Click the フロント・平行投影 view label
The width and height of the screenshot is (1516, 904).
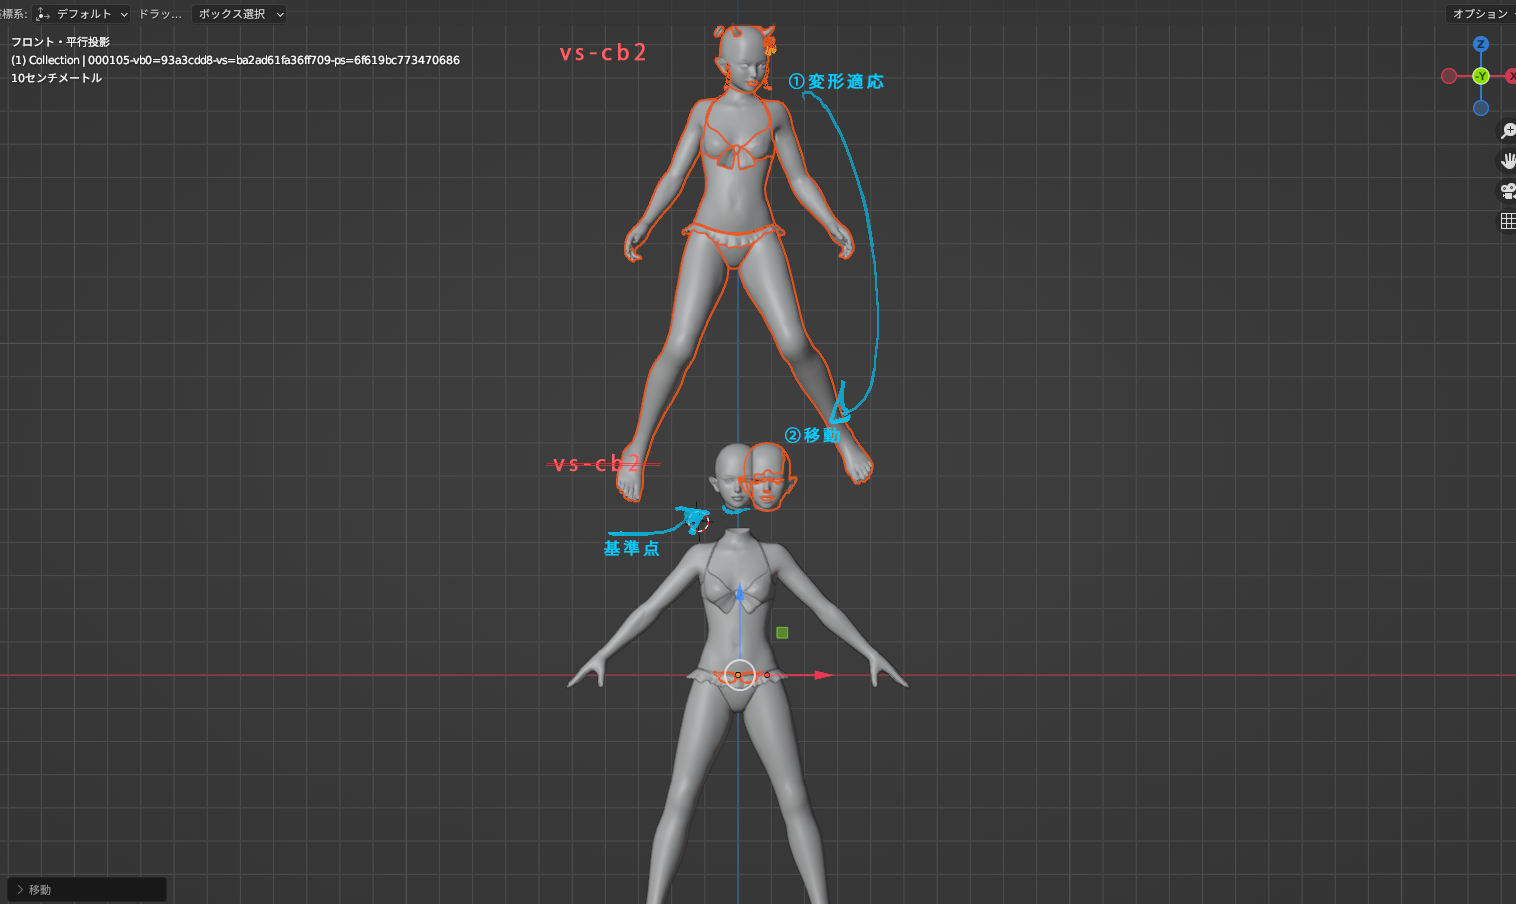click(x=60, y=42)
